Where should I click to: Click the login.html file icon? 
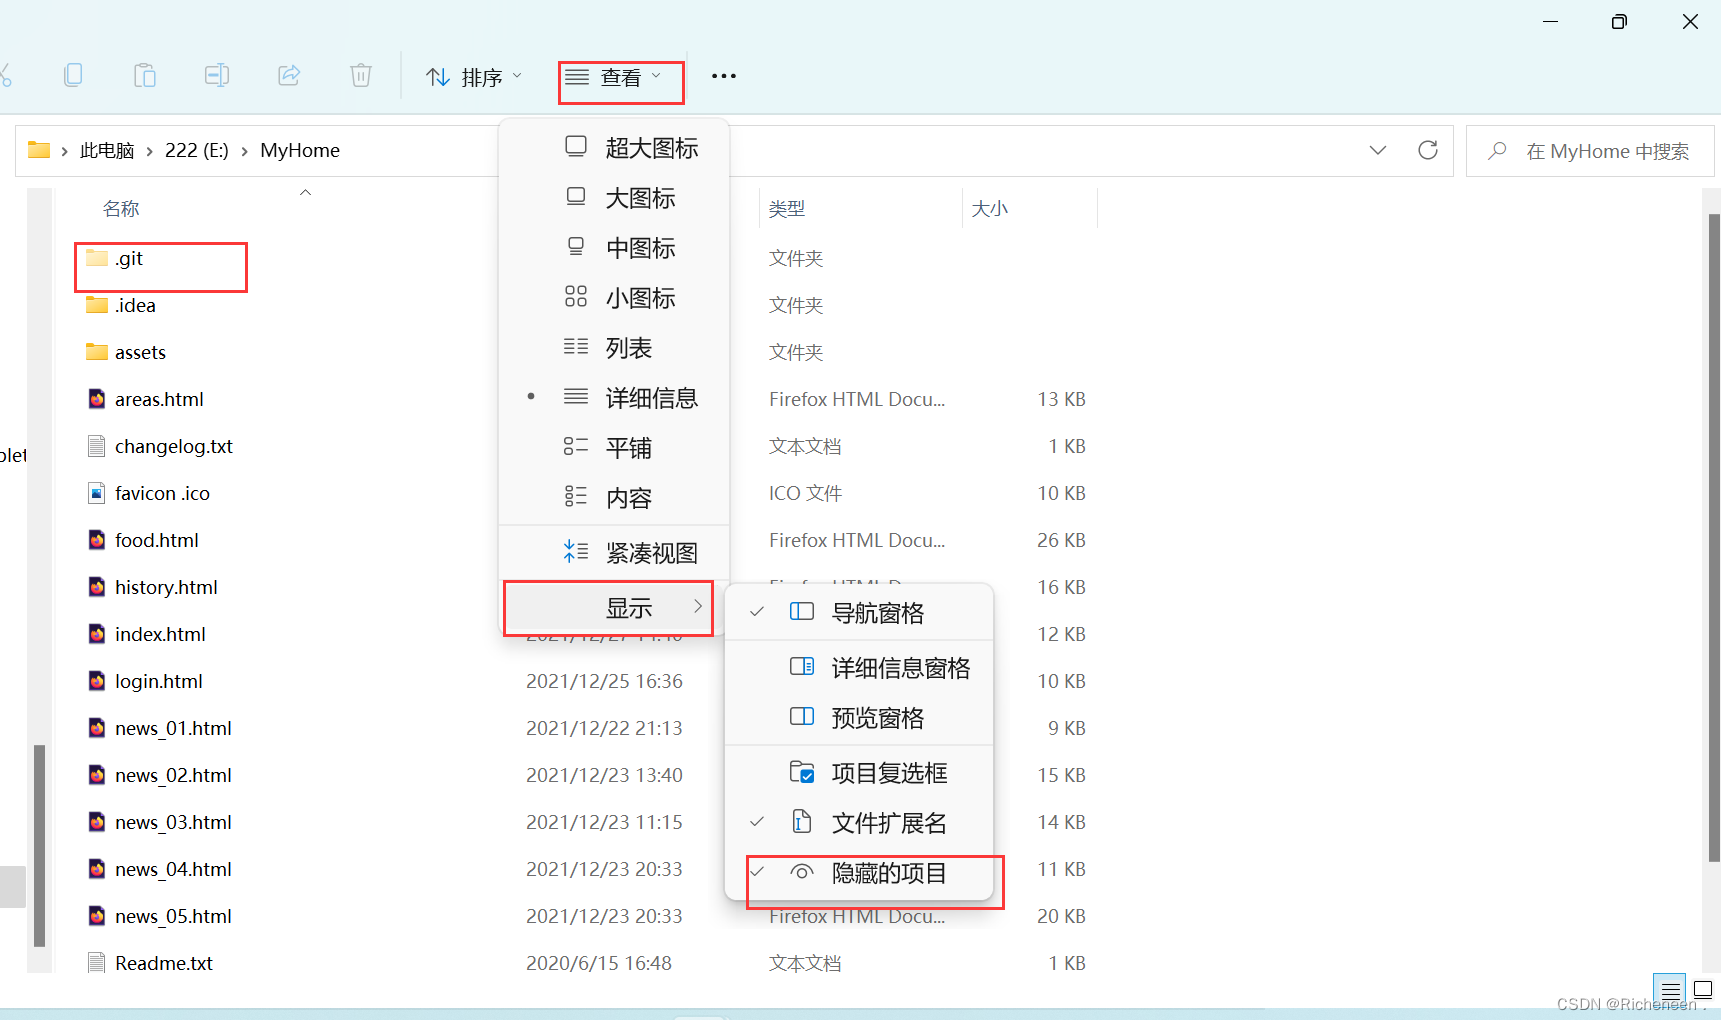(97, 681)
